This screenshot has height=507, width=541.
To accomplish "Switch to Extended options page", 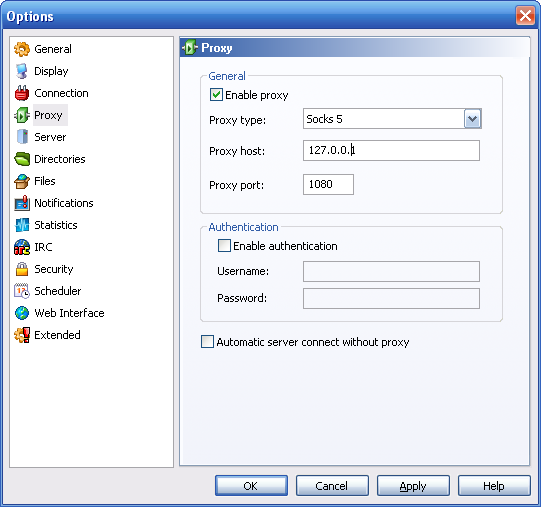I will (57, 335).
